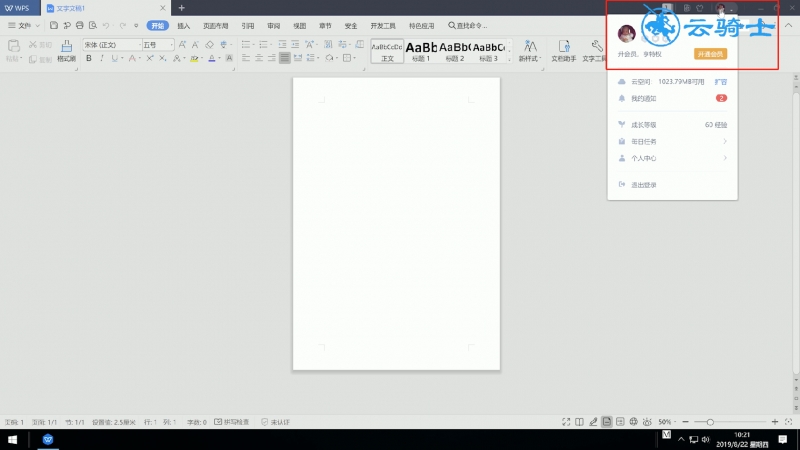This screenshot has width=800, height=450.
Task: Click the zoom slider handle
Action: click(710, 422)
